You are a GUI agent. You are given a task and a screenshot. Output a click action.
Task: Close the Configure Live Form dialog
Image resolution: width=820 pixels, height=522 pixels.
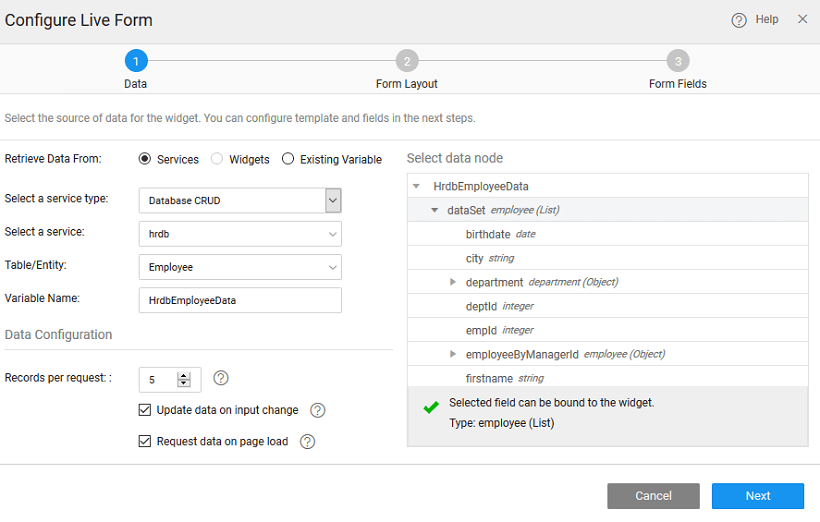click(802, 19)
